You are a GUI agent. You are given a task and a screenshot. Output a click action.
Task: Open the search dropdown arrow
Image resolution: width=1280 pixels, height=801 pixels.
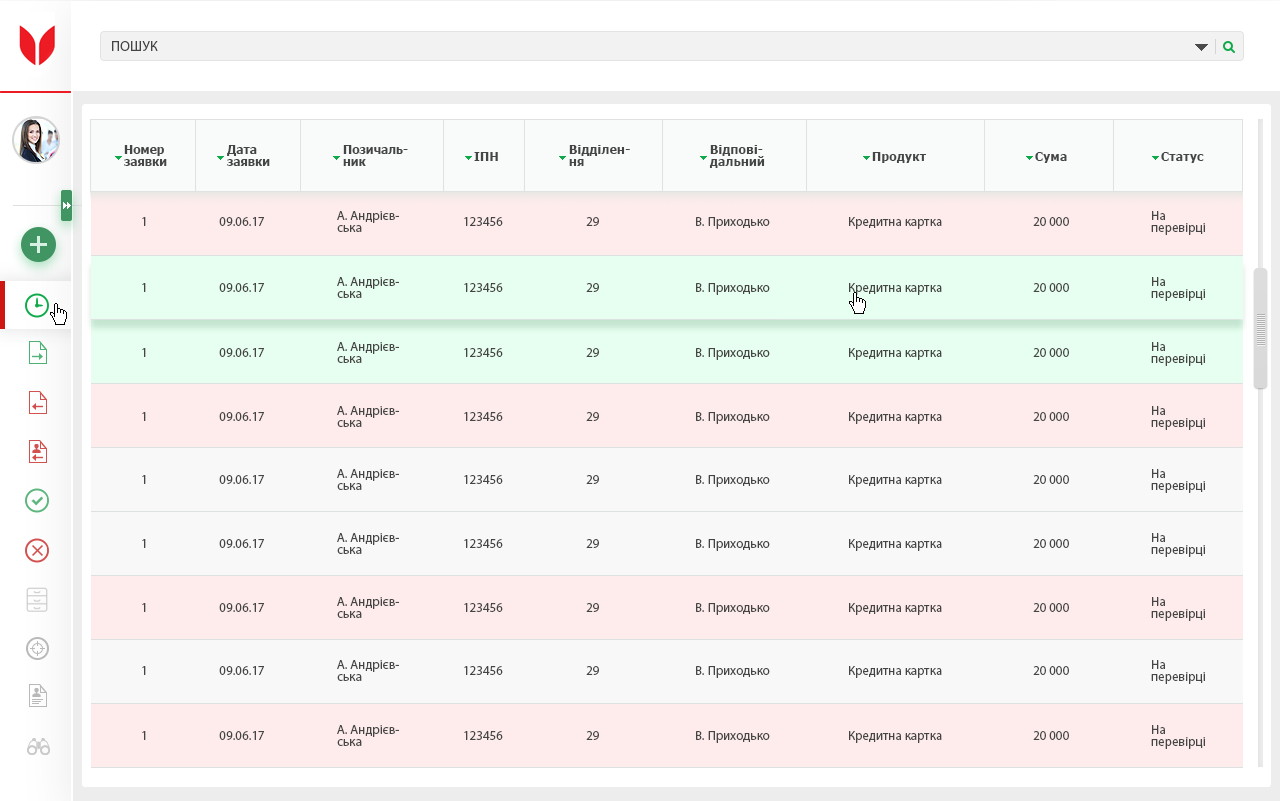tap(1201, 47)
